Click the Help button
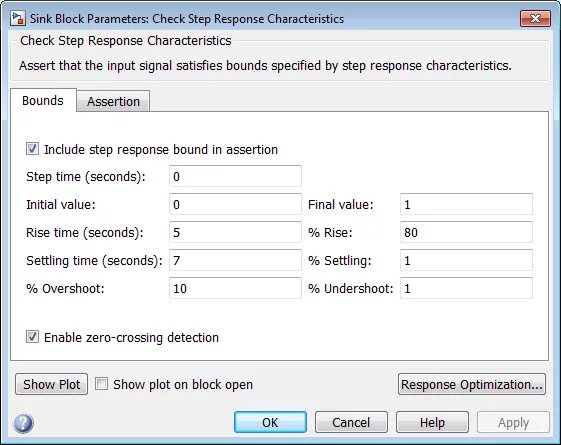 432,422
